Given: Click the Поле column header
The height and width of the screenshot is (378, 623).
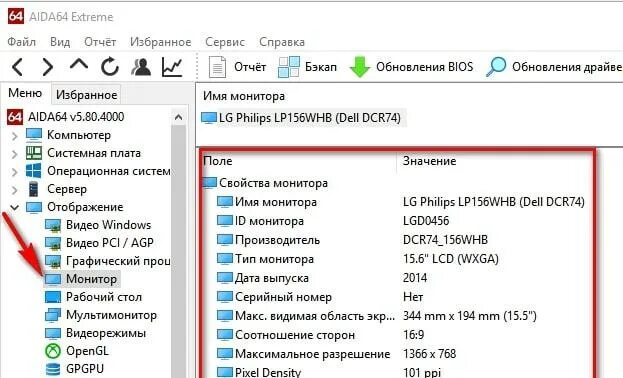Looking at the screenshot, I should click(x=217, y=161).
